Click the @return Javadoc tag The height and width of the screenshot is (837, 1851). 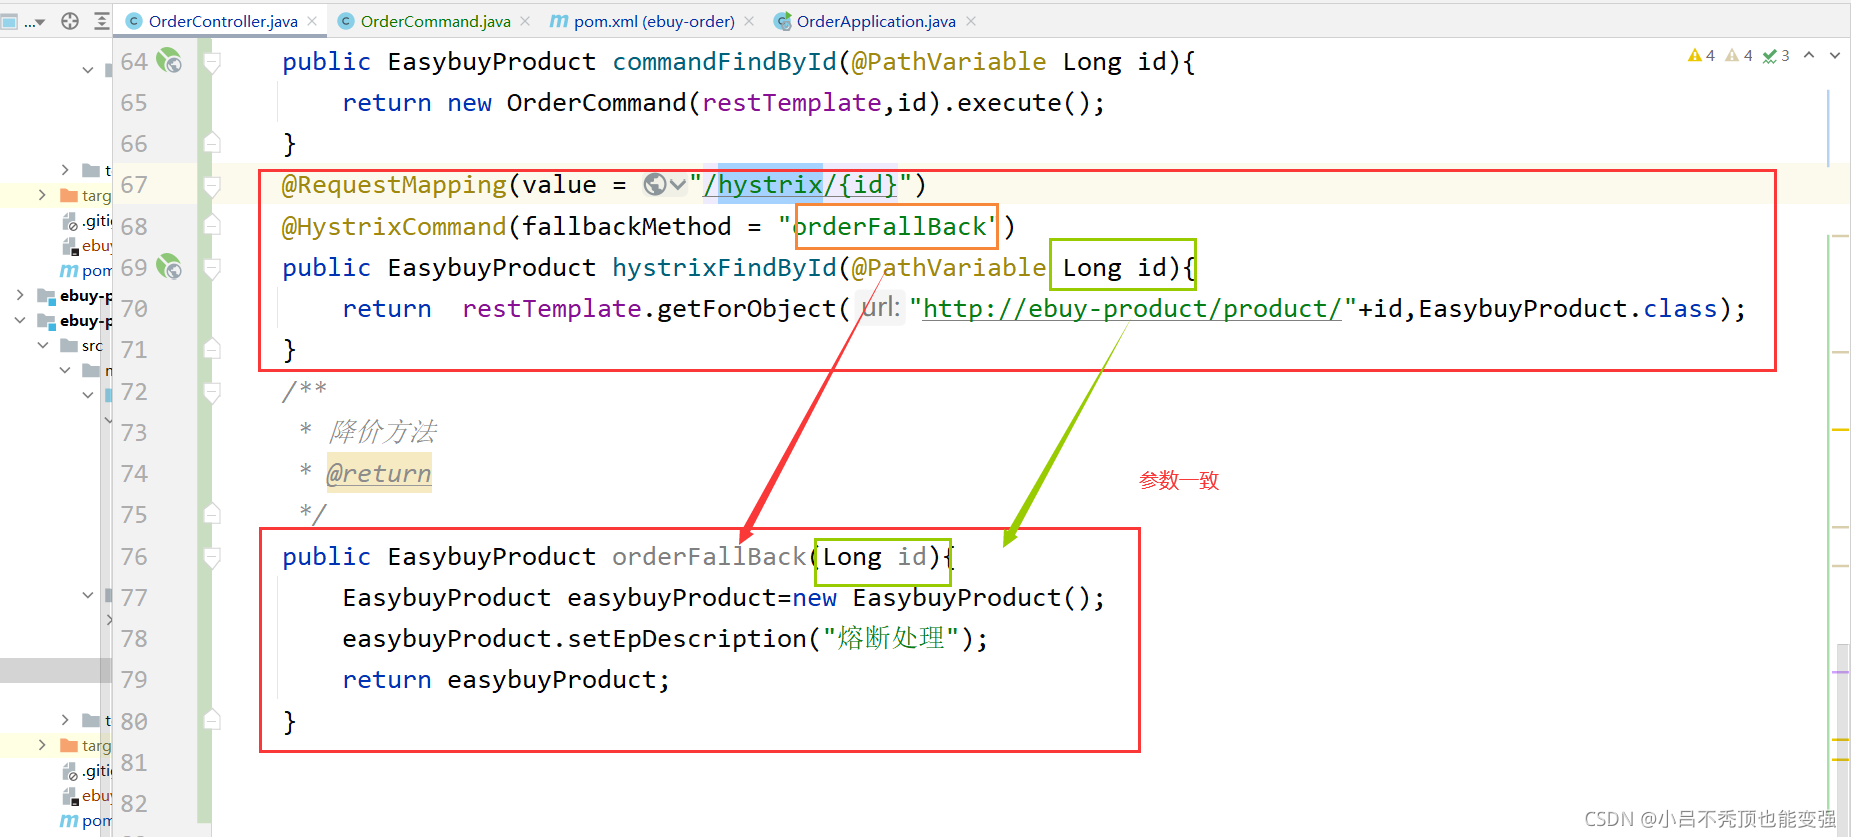(379, 473)
